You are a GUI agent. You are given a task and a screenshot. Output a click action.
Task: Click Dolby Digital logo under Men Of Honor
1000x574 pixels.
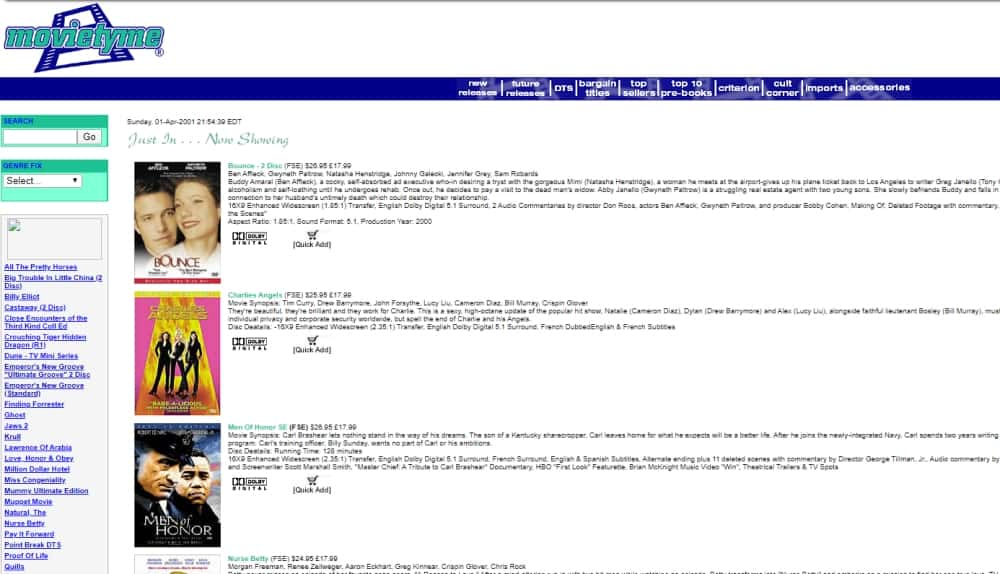click(x=249, y=484)
